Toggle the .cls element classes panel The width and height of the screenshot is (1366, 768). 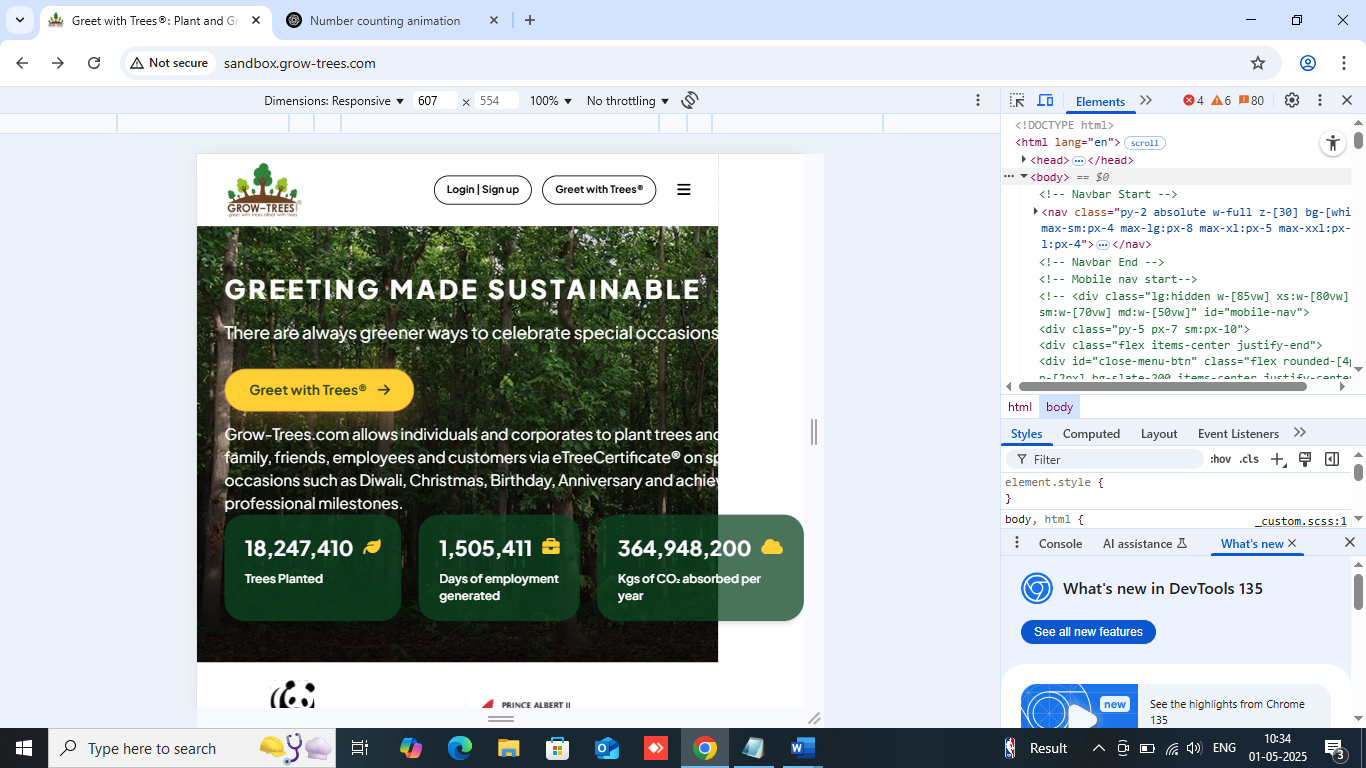pos(1249,459)
